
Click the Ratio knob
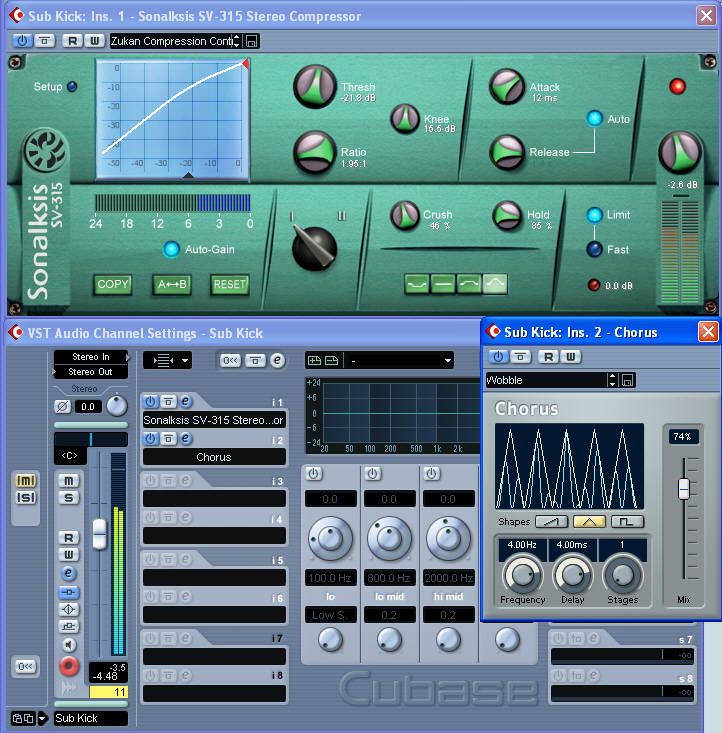[x=315, y=152]
